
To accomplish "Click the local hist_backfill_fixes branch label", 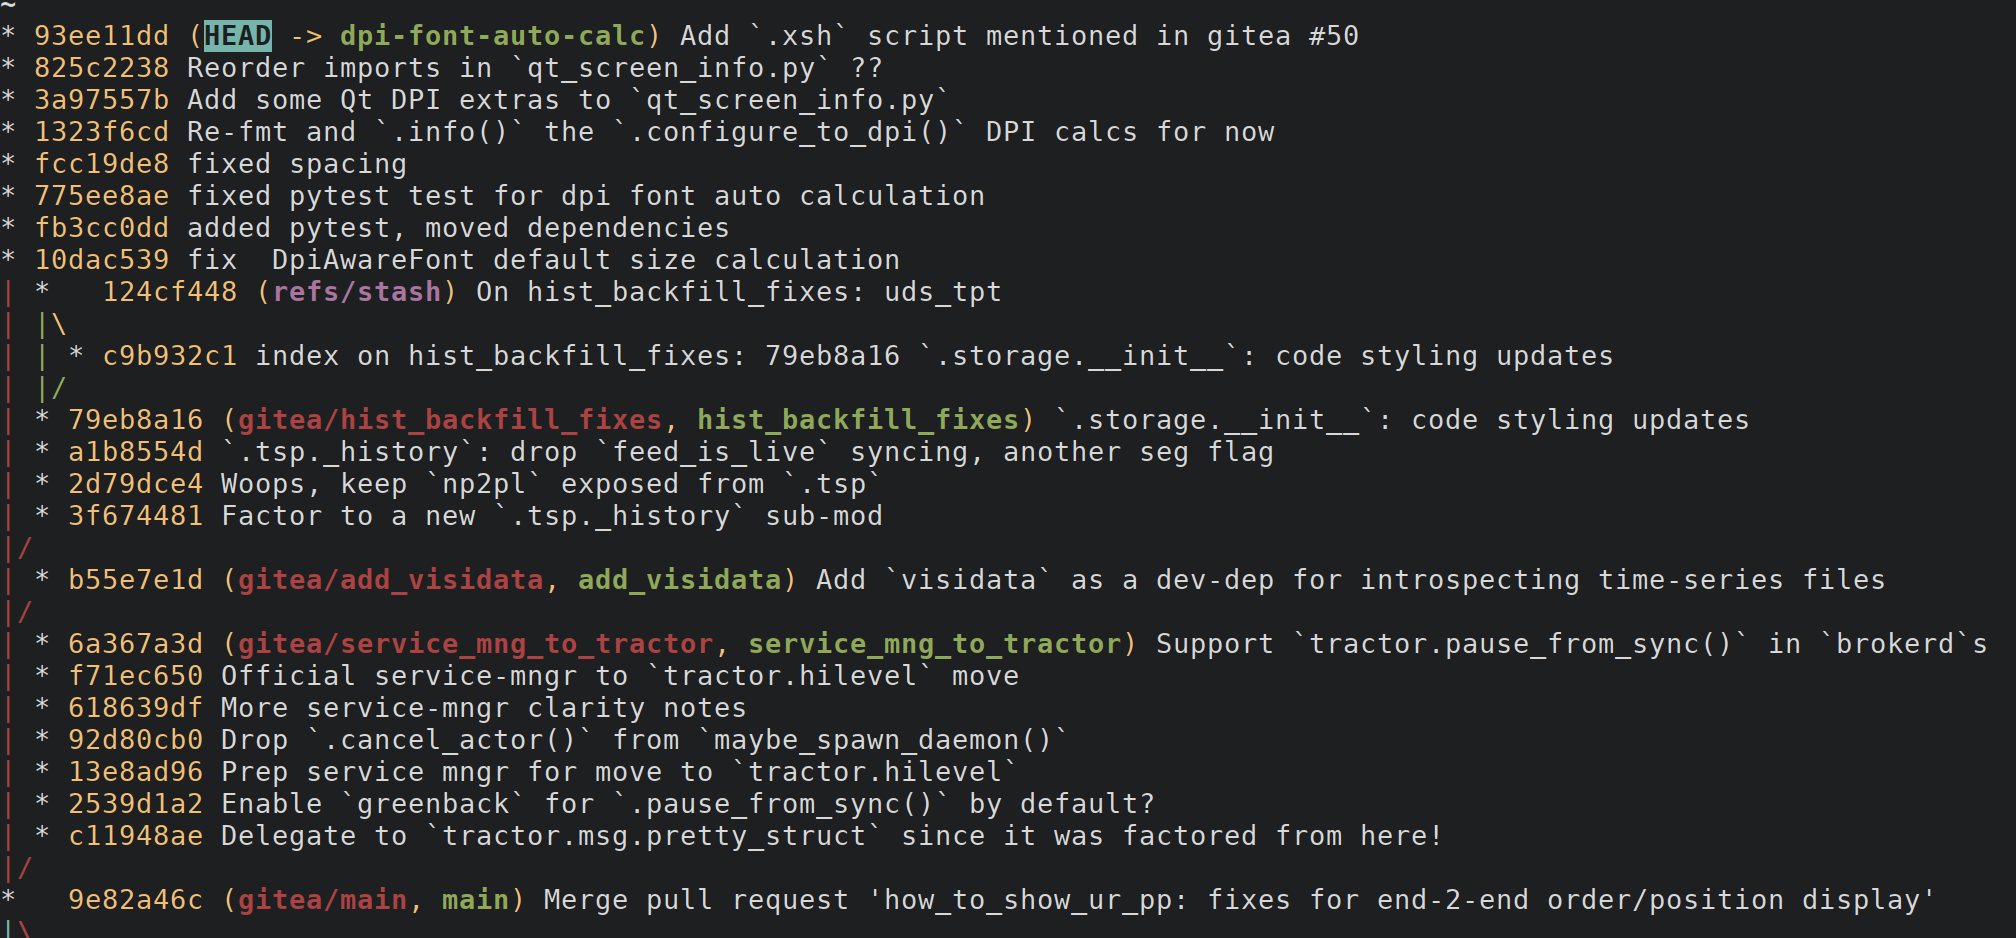I will [858, 420].
